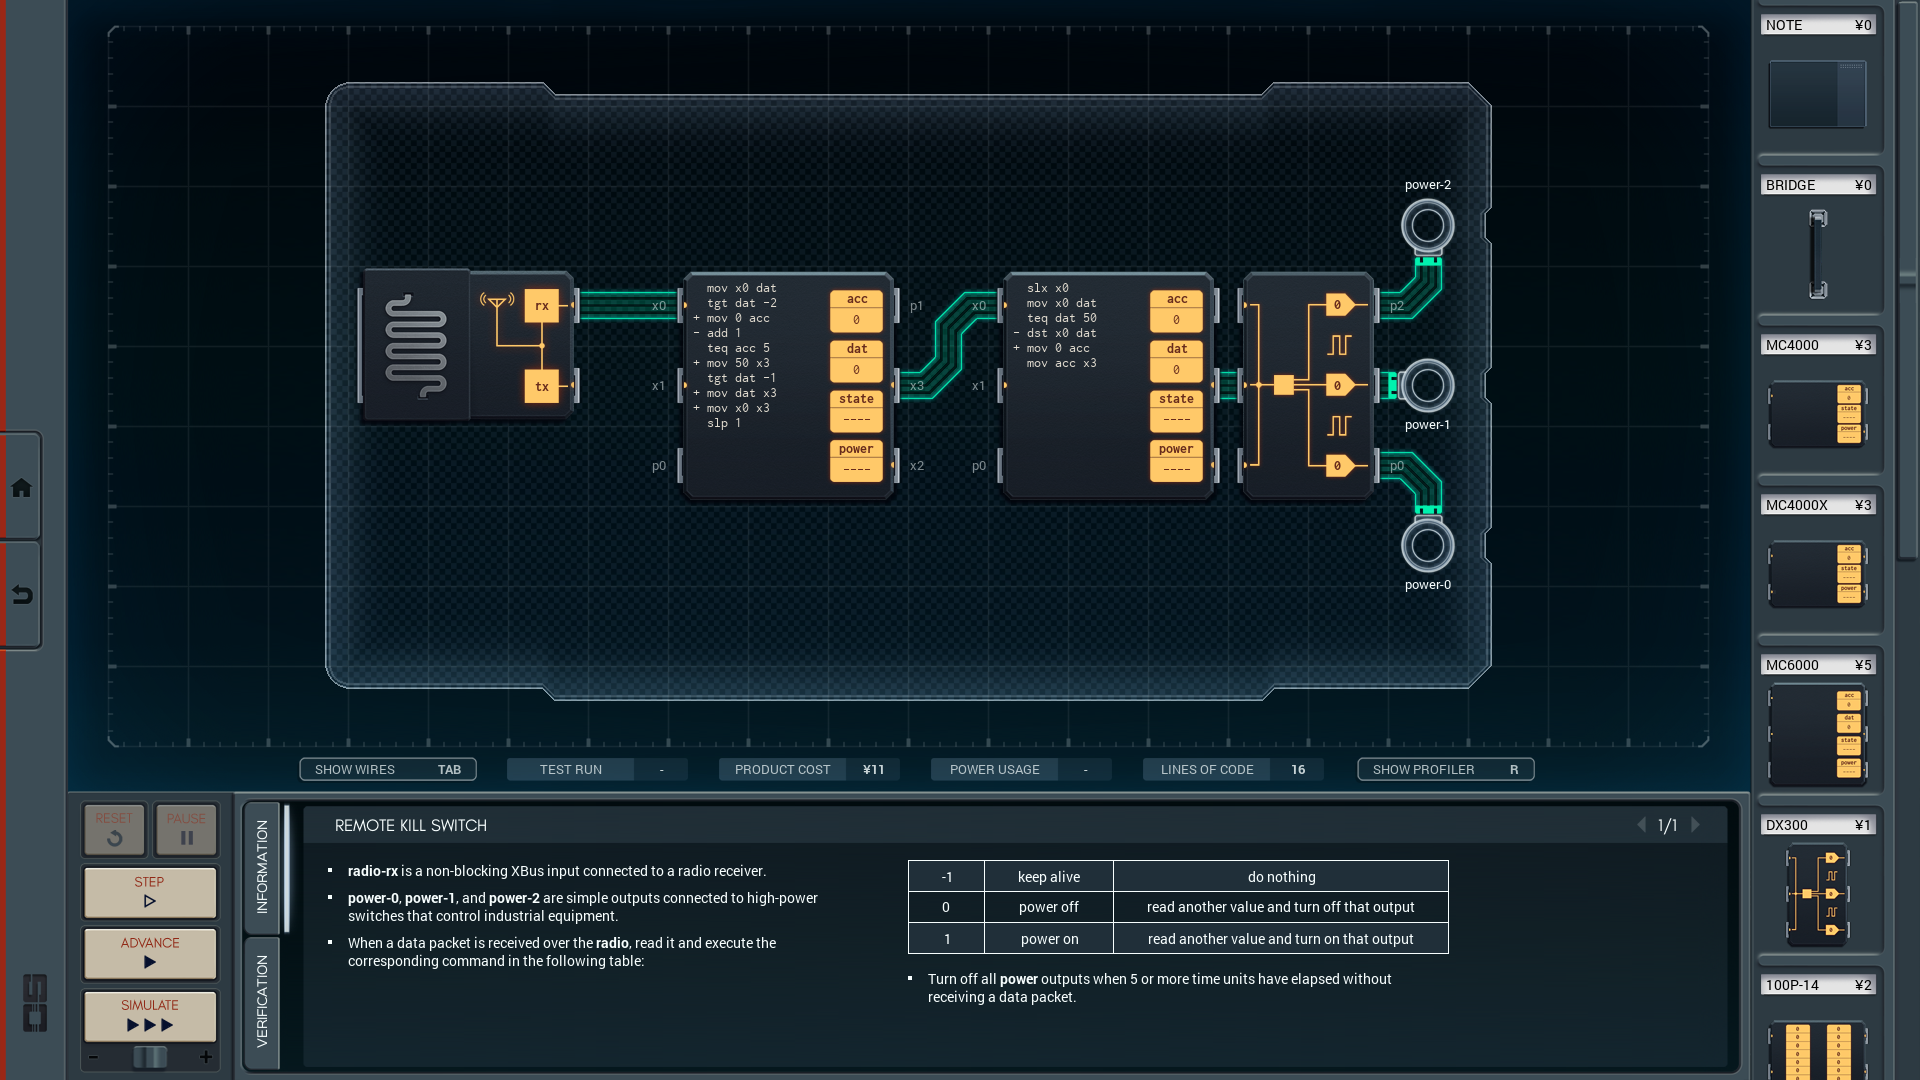The width and height of the screenshot is (1920, 1080).
Task: Click the "do nothing" table cell
Action: click(1281, 877)
